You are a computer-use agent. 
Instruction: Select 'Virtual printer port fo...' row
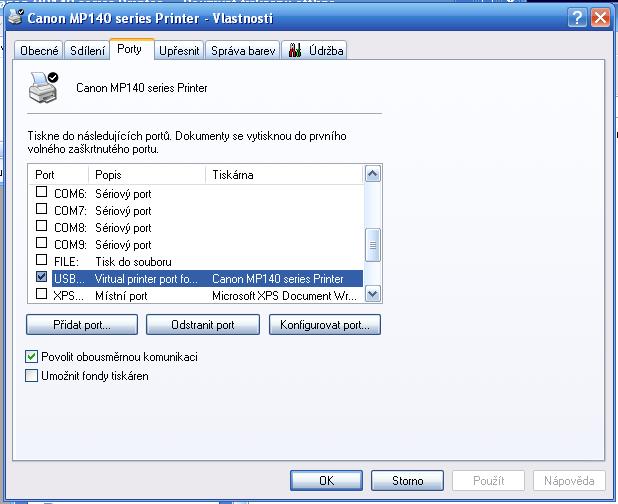(x=196, y=279)
